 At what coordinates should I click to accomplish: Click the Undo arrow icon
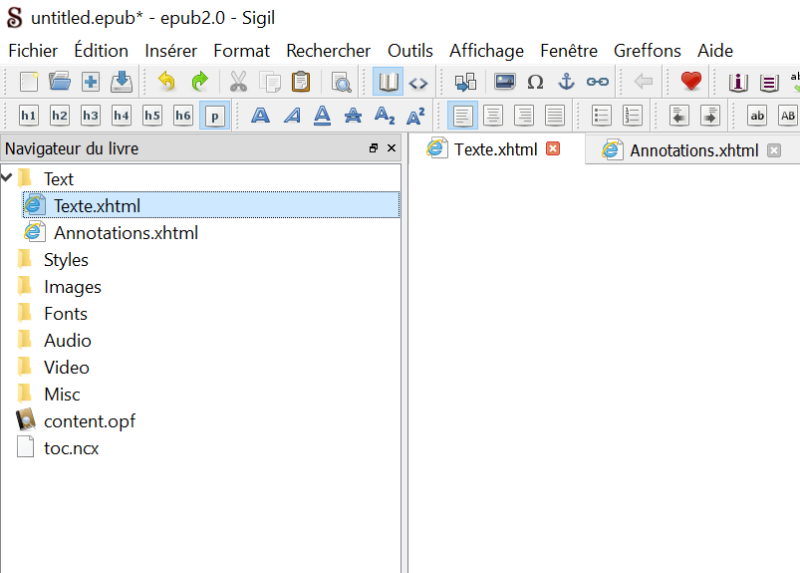point(166,82)
